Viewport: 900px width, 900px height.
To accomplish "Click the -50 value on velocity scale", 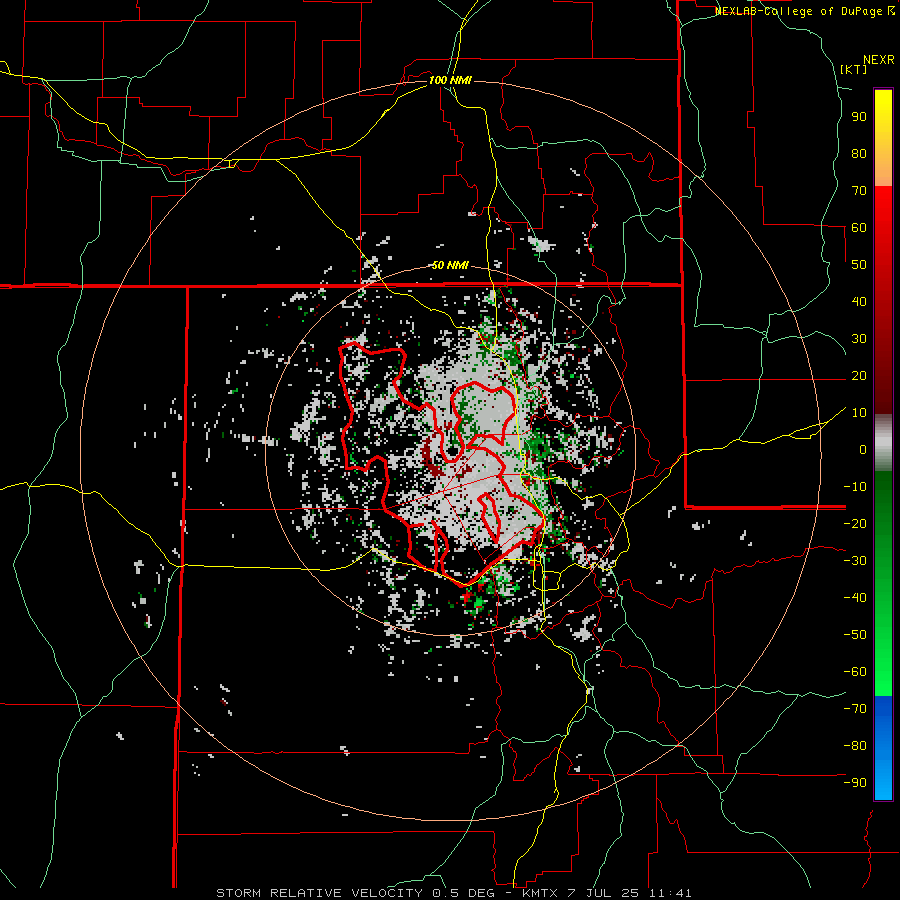I will [x=855, y=635].
